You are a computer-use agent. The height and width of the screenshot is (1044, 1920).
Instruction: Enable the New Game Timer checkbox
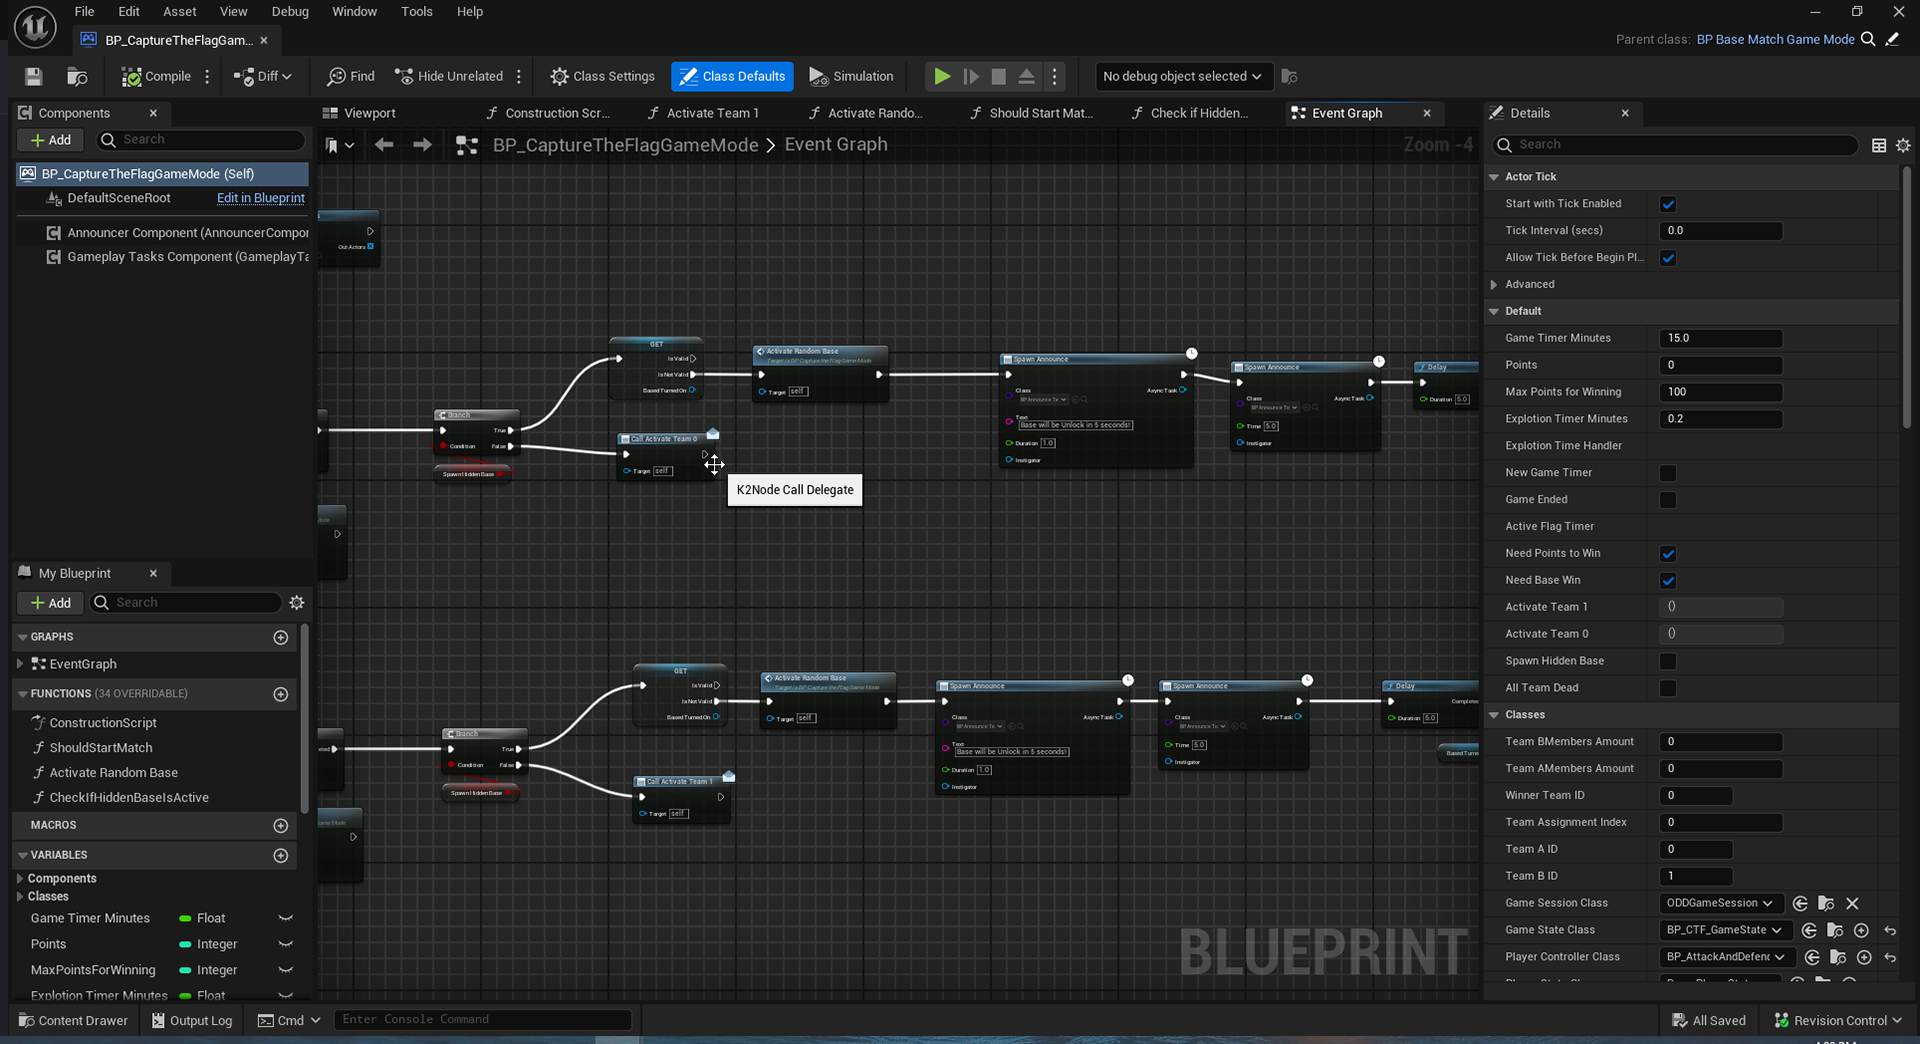[1668, 473]
